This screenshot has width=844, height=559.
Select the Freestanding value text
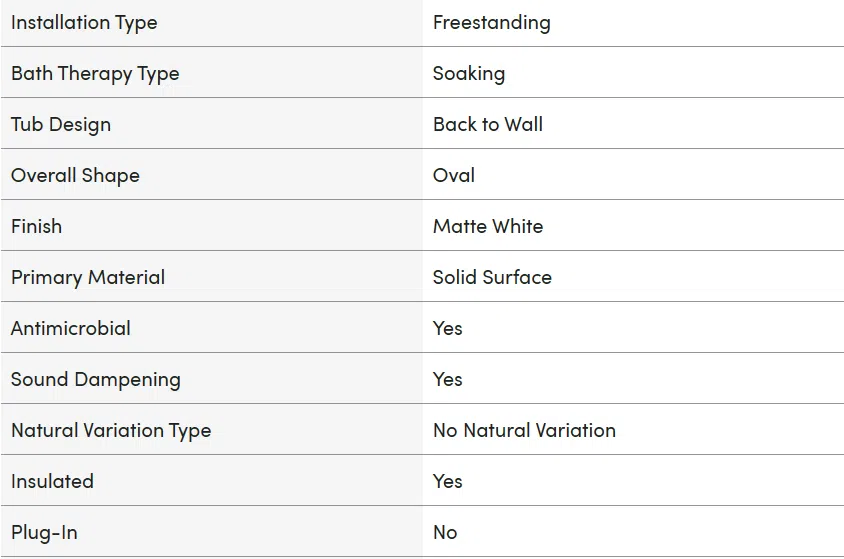tap(491, 23)
